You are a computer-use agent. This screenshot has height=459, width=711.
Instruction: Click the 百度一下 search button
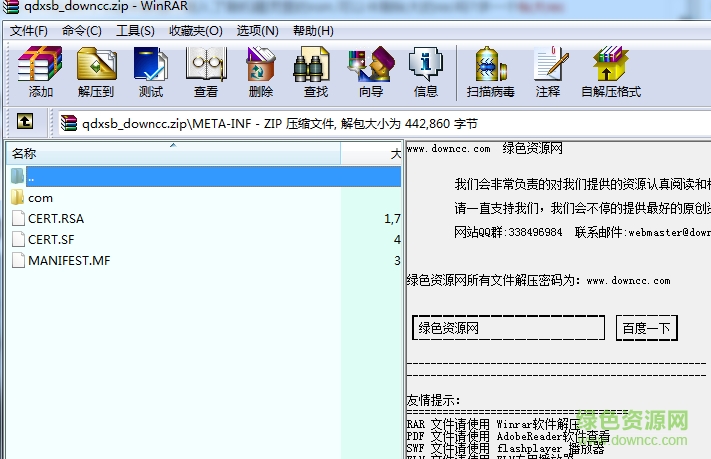point(647,328)
